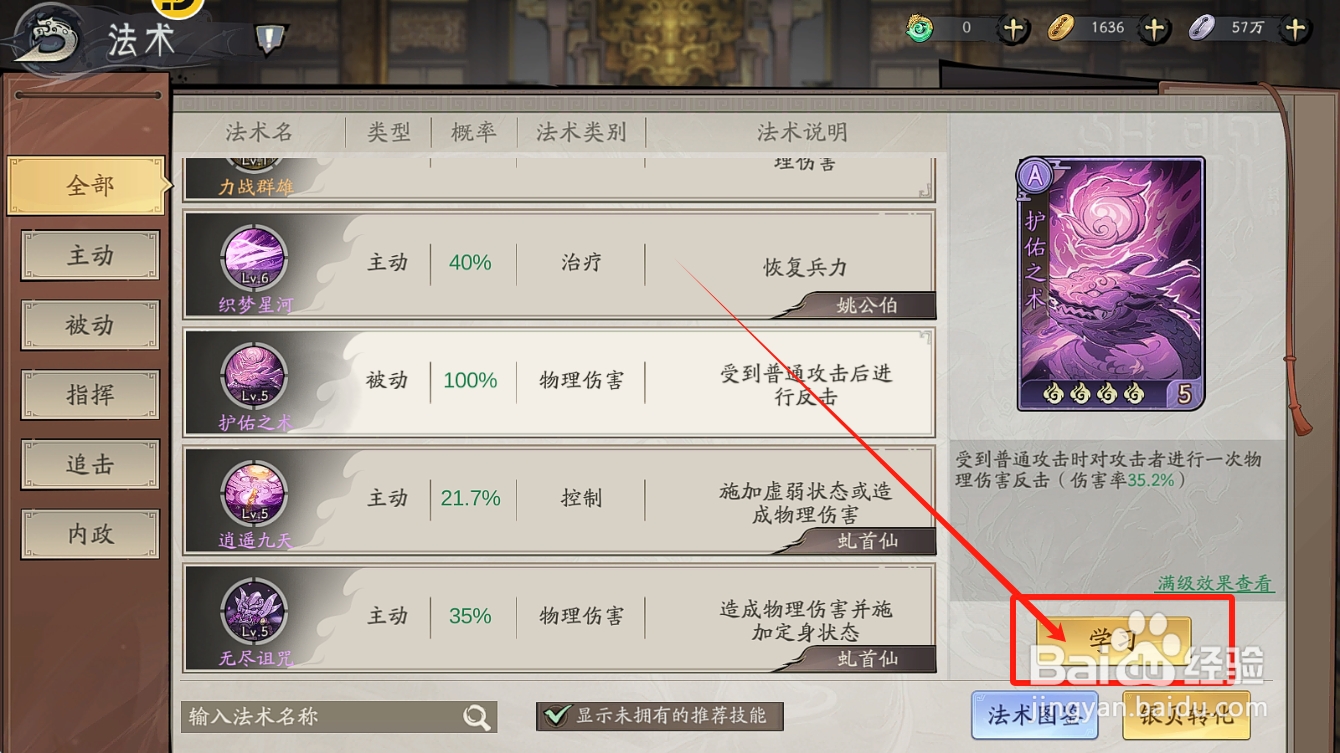The height and width of the screenshot is (753, 1340).
Task: Open 满级效果查看 link
Action: coord(1215,583)
